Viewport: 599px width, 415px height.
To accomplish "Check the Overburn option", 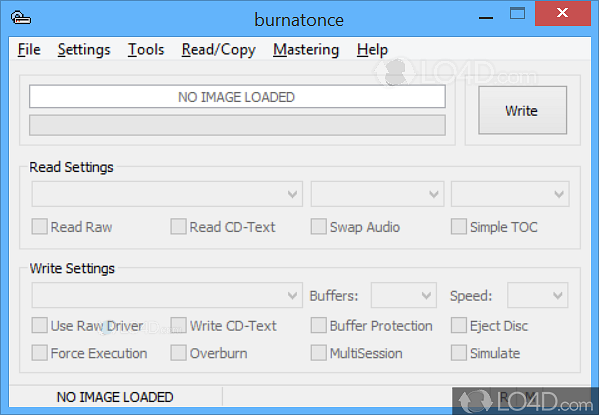I will 178,353.
